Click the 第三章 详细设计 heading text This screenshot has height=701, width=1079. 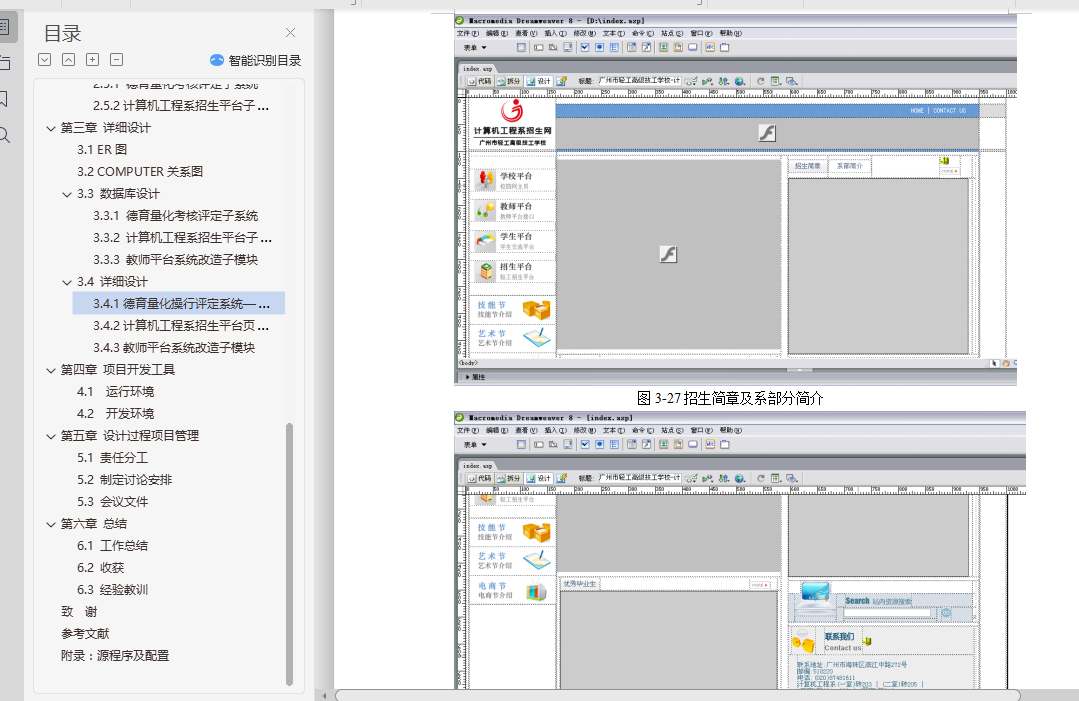(x=105, y=128)
